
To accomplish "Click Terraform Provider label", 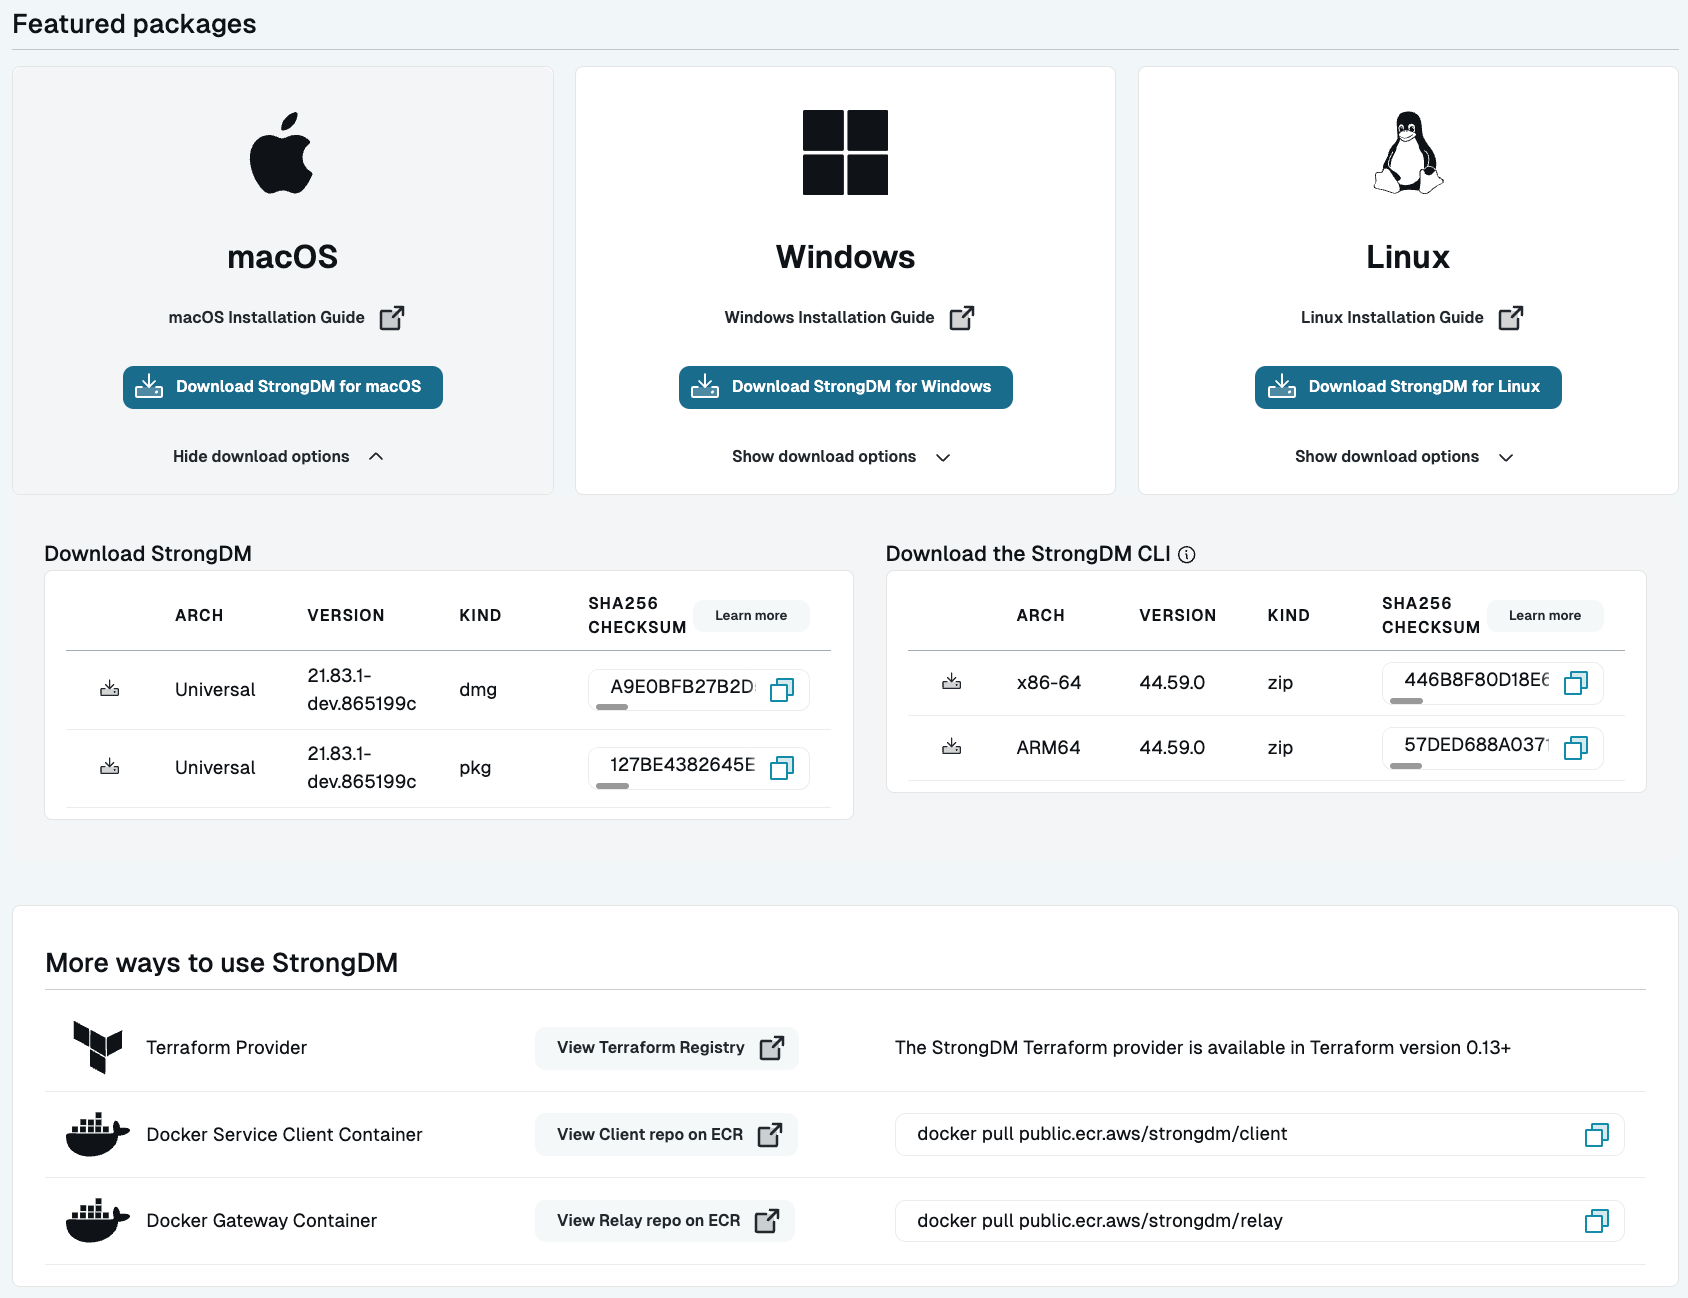I will pyautogui.click(x=227, y=1047).
